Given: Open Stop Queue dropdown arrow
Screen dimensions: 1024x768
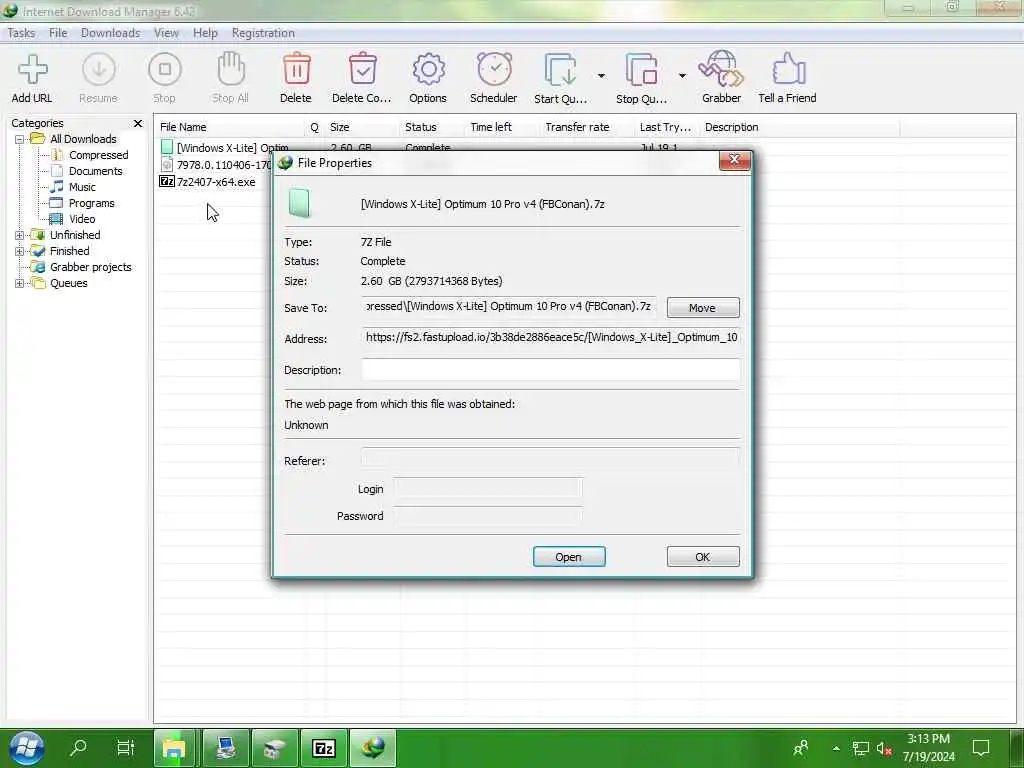Looking at the screenshot, I should (x=682, y=76).
